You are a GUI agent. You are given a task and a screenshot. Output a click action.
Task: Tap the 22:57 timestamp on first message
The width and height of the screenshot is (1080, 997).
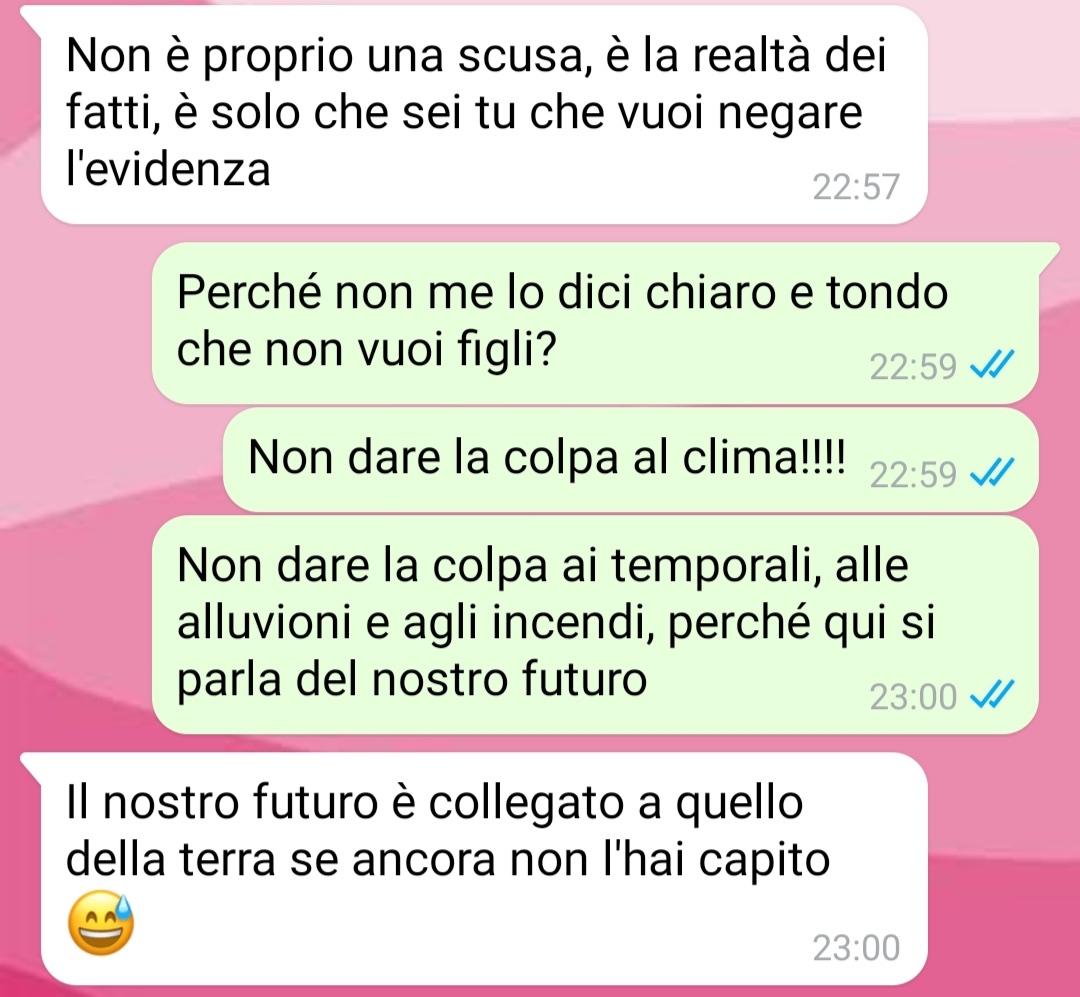[856, 187]
